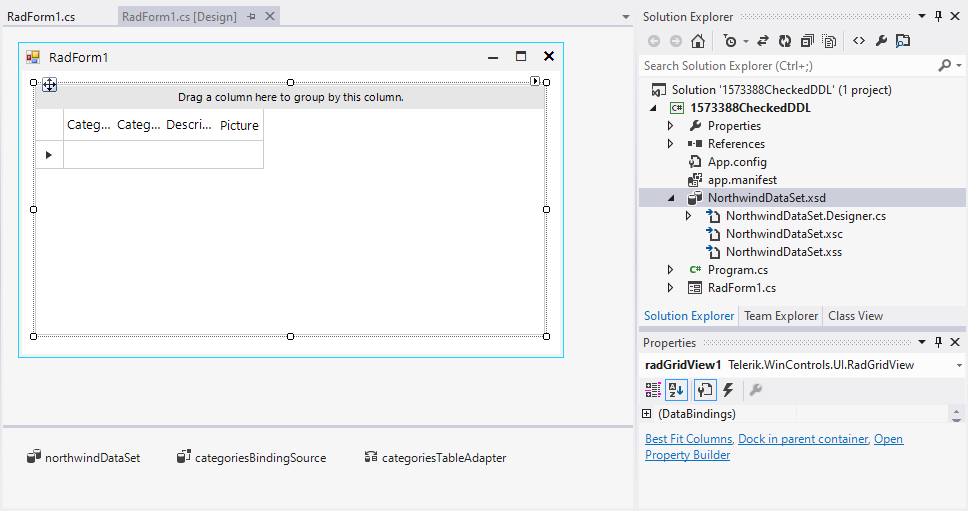Click Dock in parent container link
The image size is (968, 511).
(803, 439)
